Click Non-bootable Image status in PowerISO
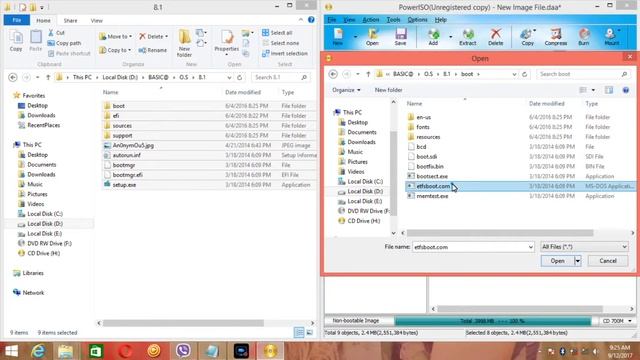The height and width of the screenshot is (360, 640). (x=356, y=321)
